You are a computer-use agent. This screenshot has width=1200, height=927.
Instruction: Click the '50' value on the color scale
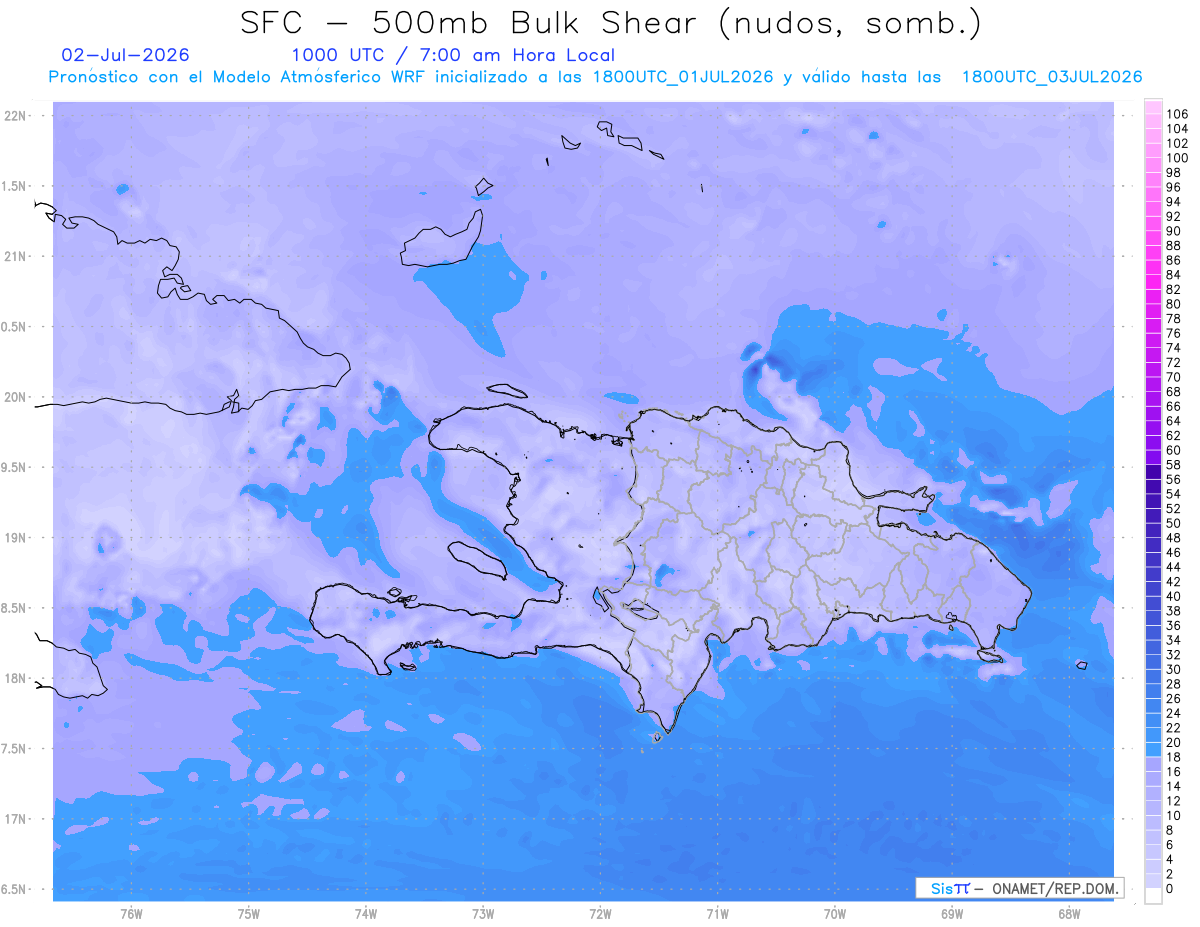coord(1173,523)
